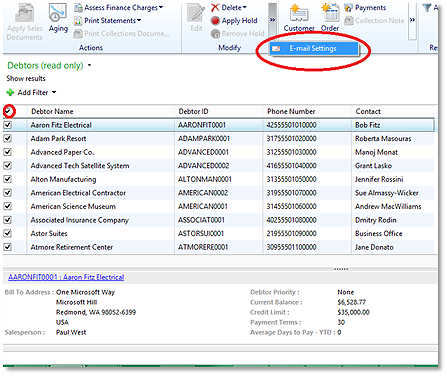Expand the Modify group overflow arrows

[x=273, y=20]
